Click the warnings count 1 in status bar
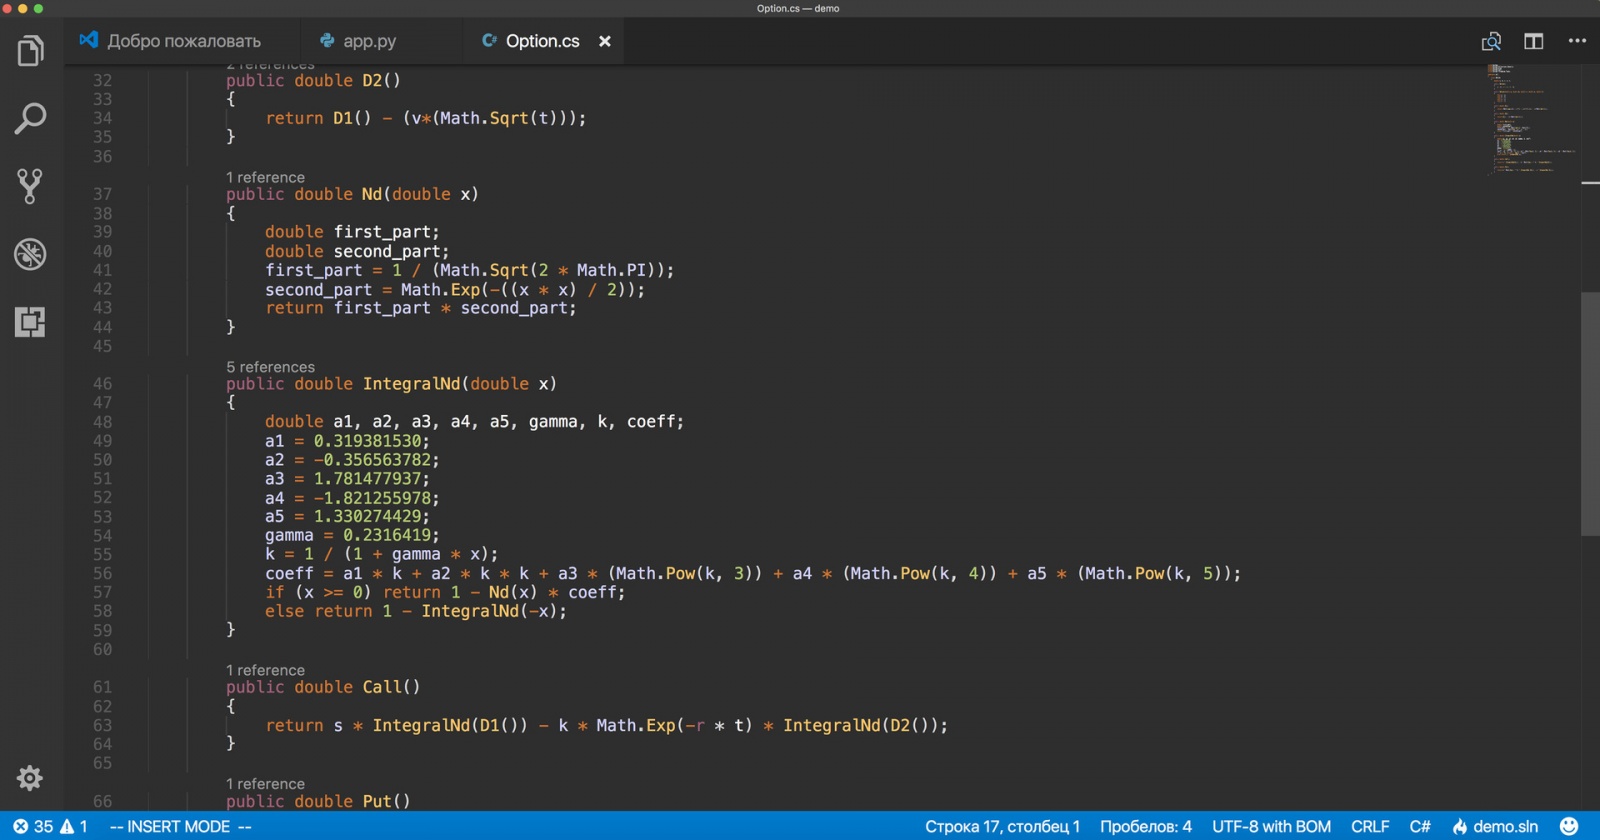1600x840 pixels. [74, 827]
